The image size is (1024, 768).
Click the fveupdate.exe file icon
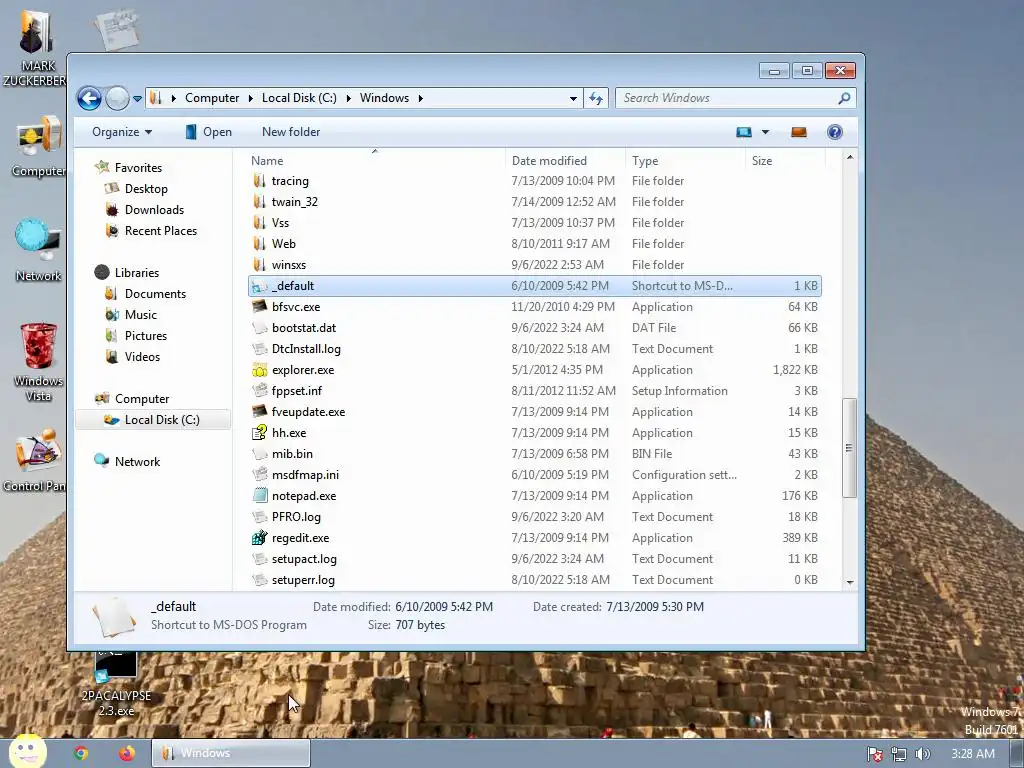(x=259, y=411)
